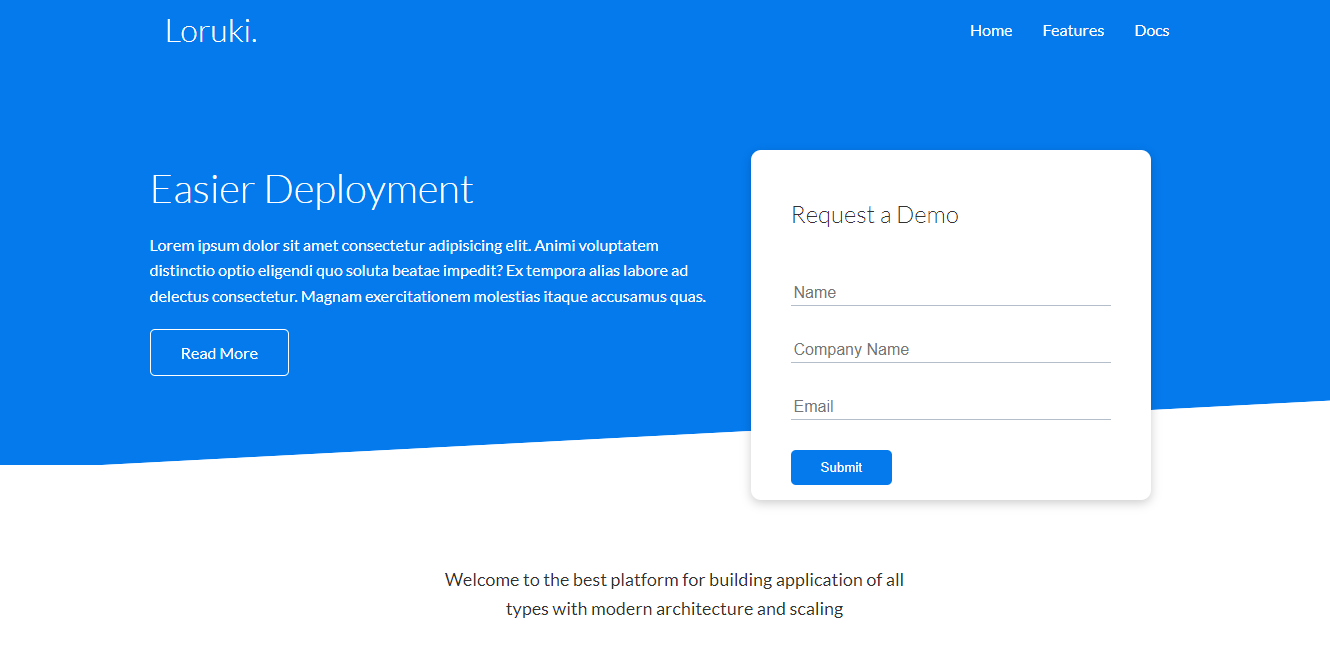Screen dimensions: 1330x653
Task: Click into the Company Name field
Action: pyautogui.click(x=950, y=349)
